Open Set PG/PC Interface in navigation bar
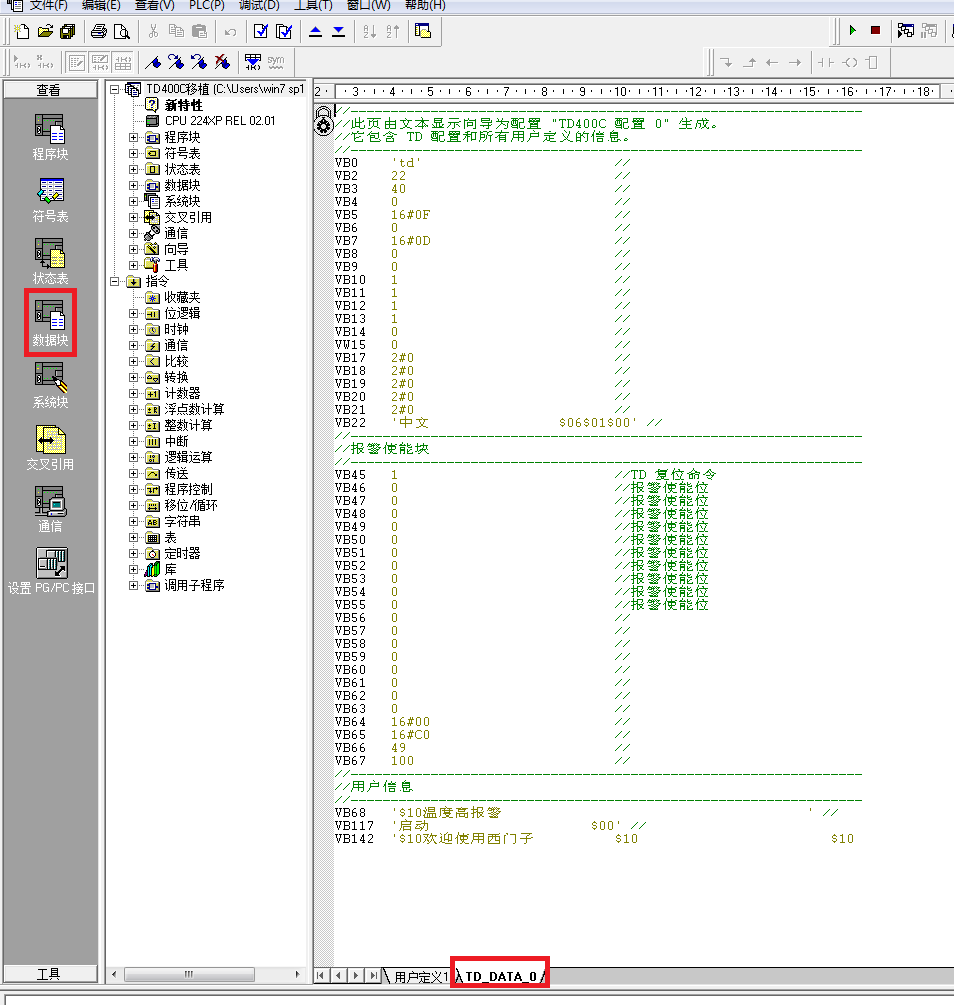The height and width of the screenshot is (1005, 954). coord(51,571)
